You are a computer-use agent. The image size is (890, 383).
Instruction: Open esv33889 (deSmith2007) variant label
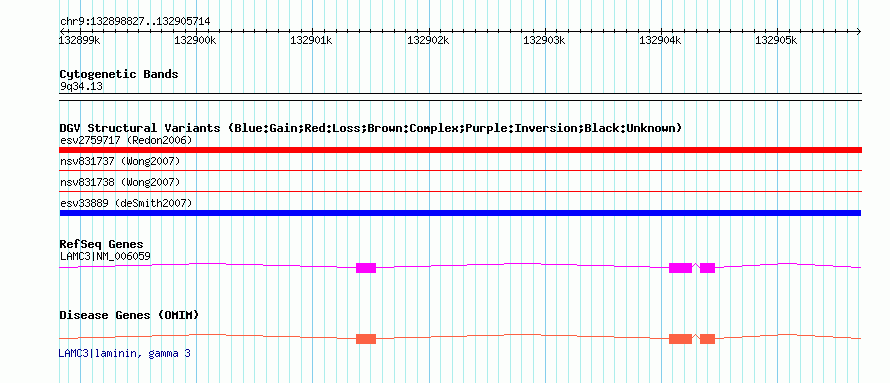click(x=126, y=203)
